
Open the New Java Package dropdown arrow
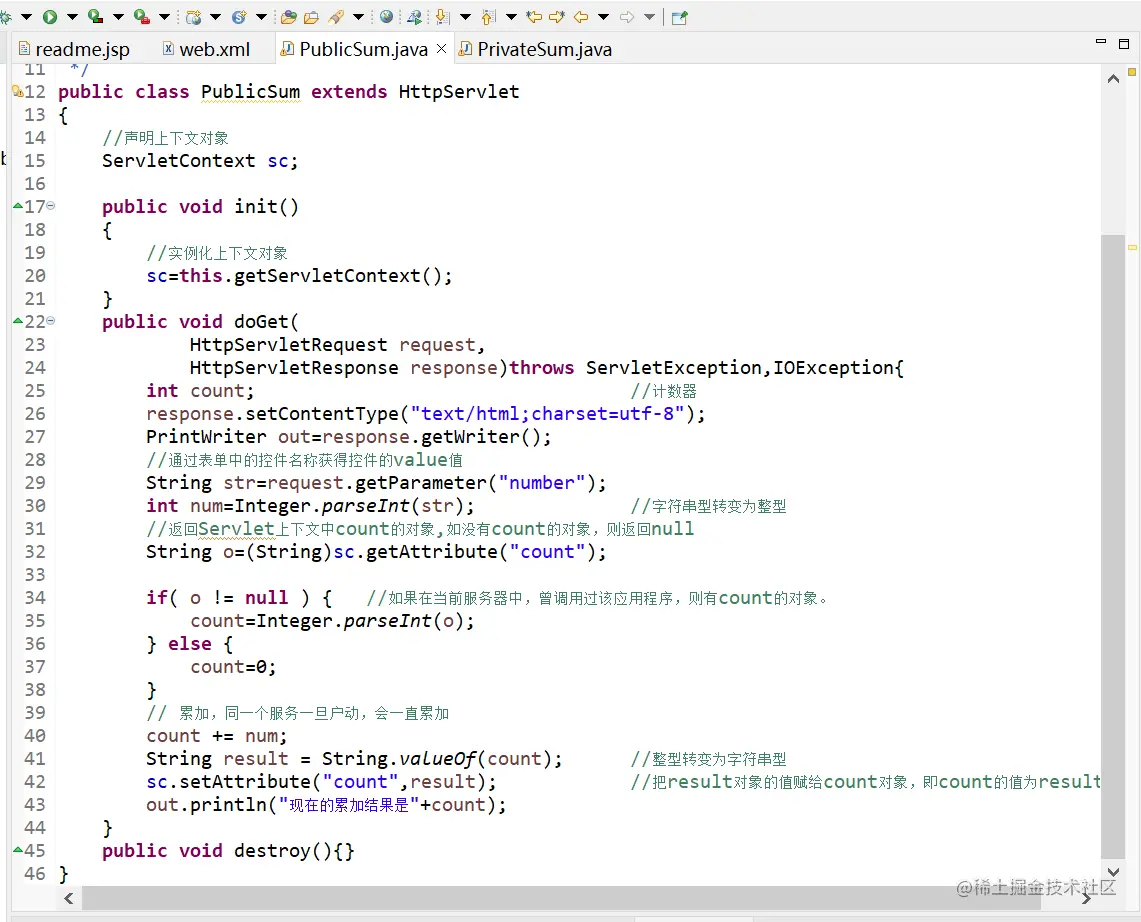click(215, 17)
